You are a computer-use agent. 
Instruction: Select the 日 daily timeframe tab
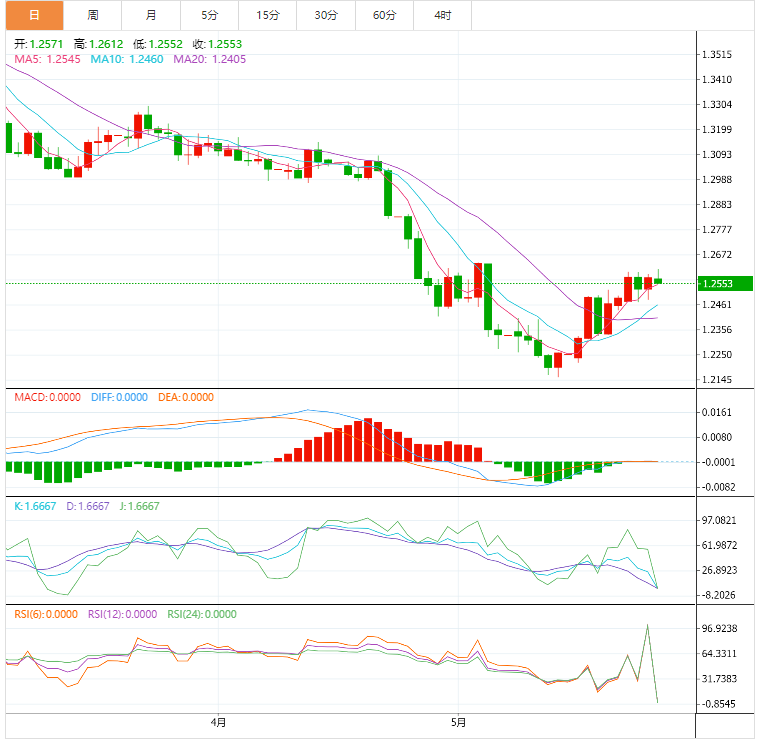34,15
